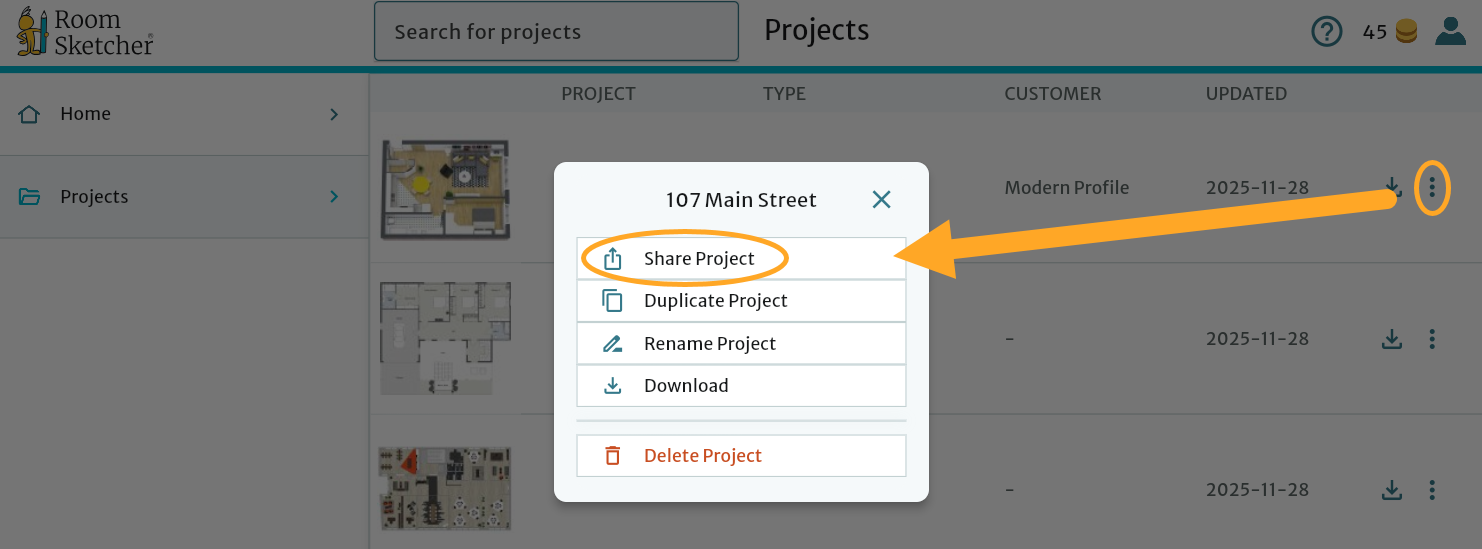Click the Home house icon in sidebar
The image size is (1482, 549).
coord(30,114)
